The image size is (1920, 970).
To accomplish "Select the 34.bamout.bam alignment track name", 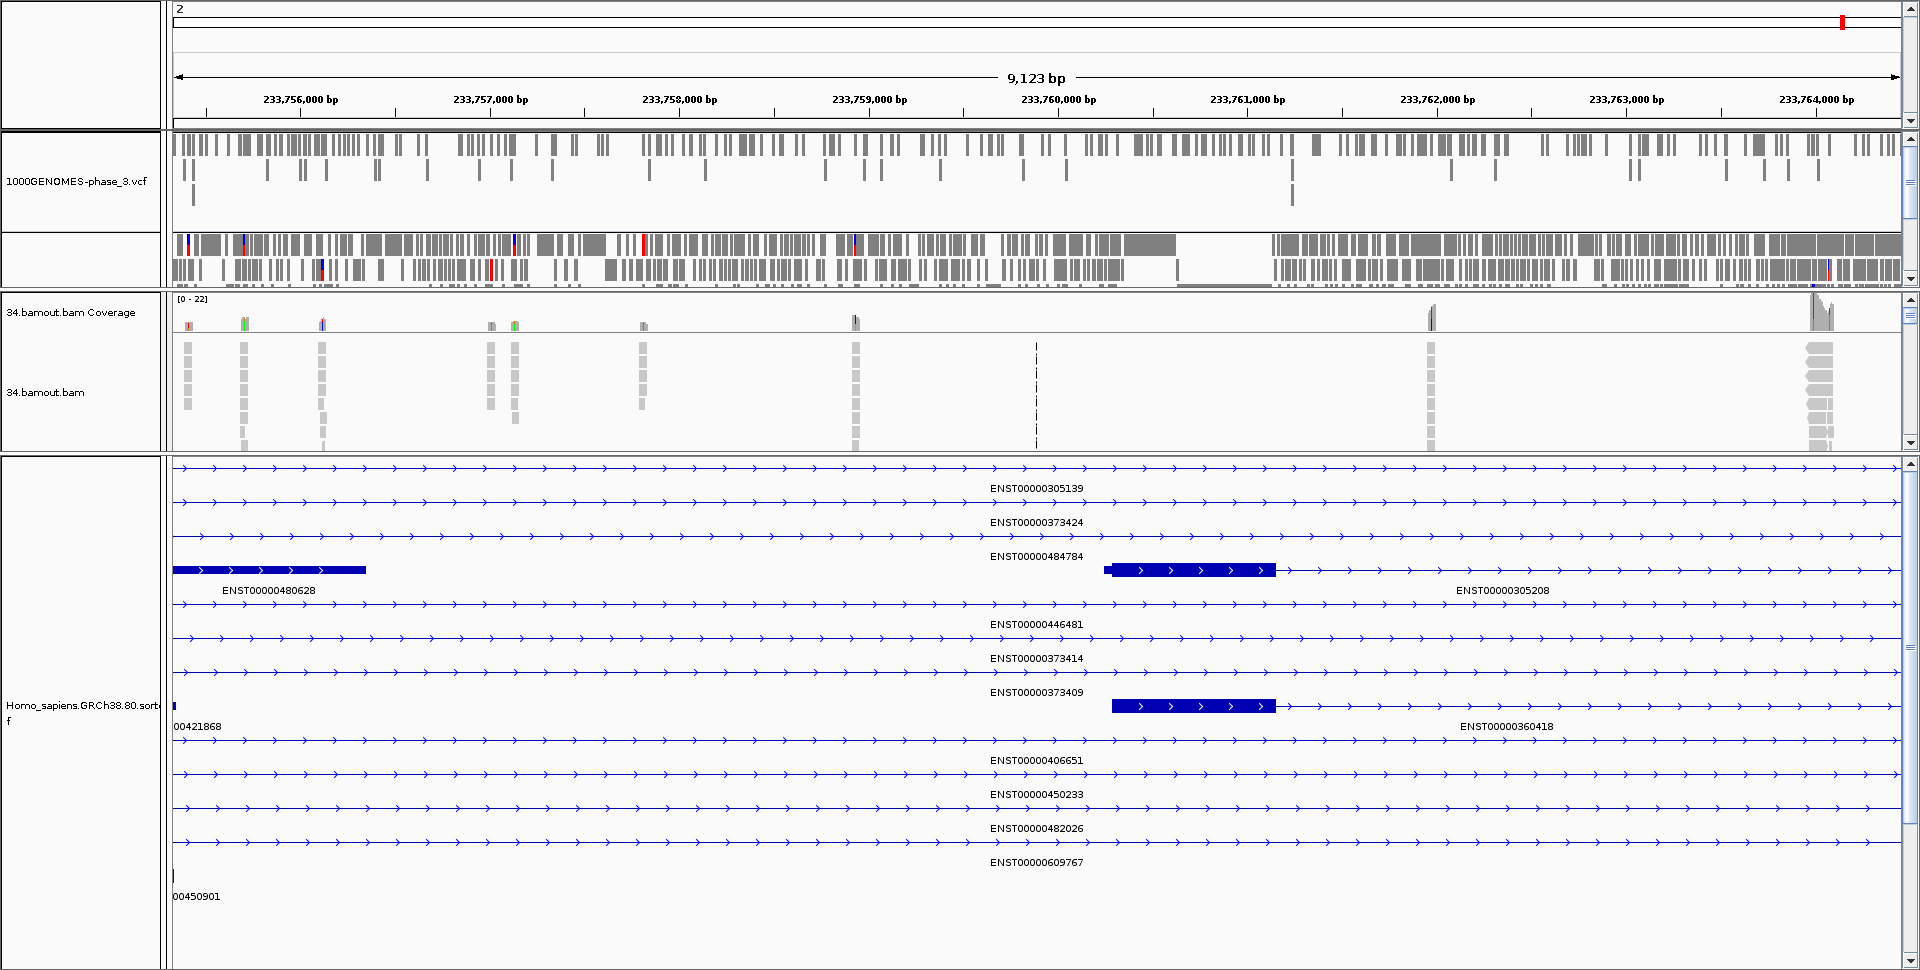I will click(45, 392).
